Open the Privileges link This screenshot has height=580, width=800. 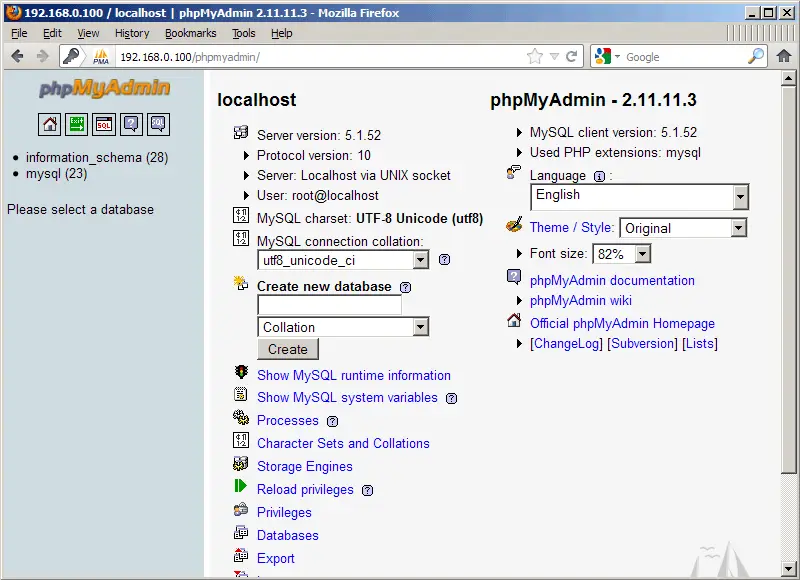(x=284, y=513)
